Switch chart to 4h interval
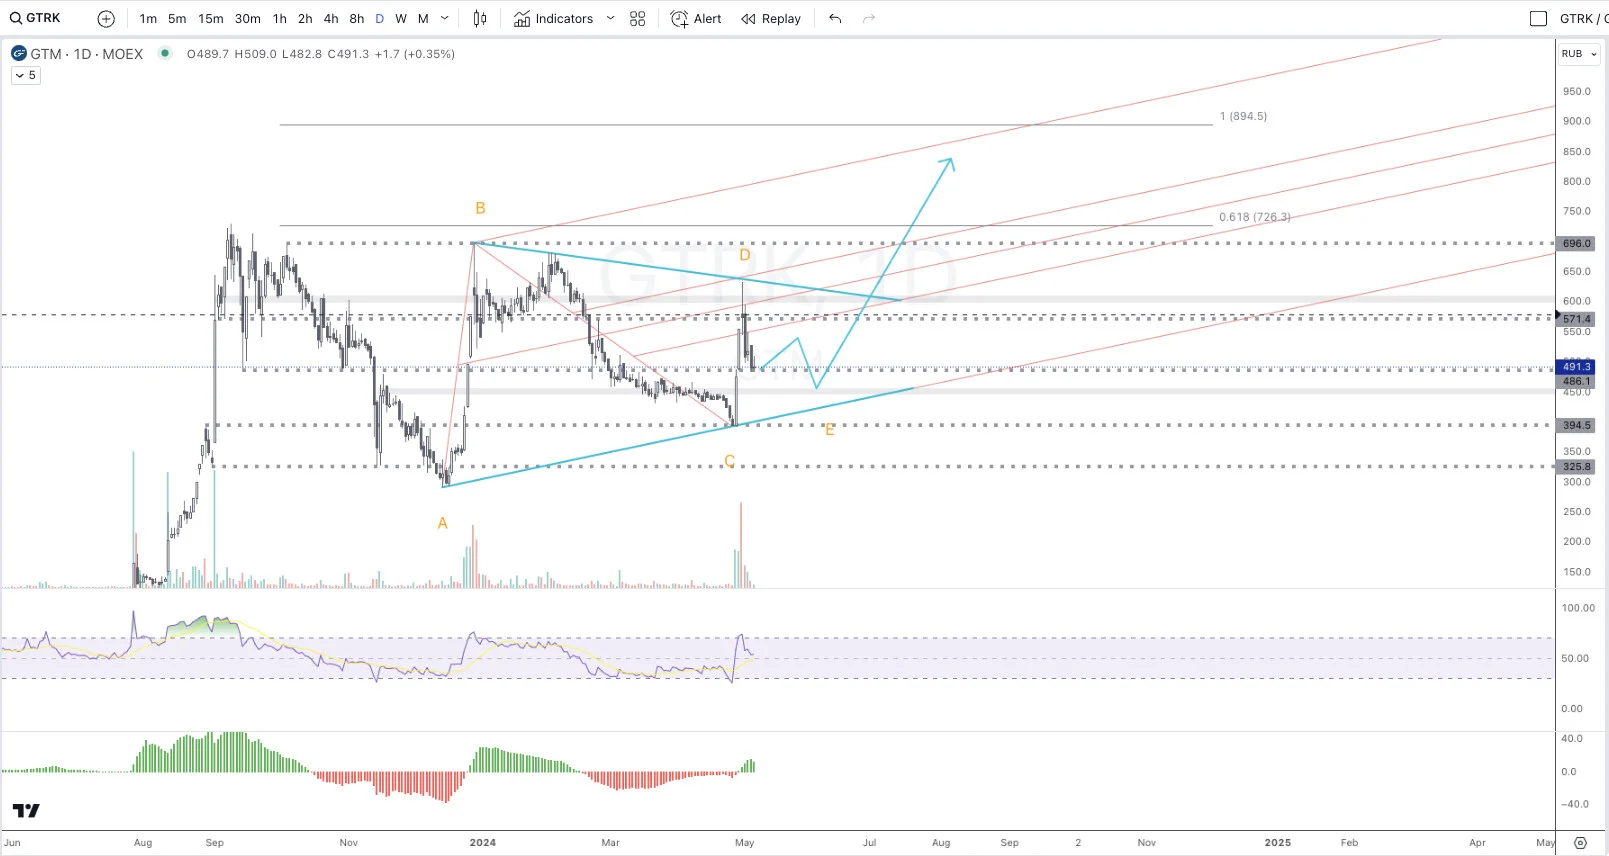This screenshot has width=1609, height=856. click(x=331, y=19)
